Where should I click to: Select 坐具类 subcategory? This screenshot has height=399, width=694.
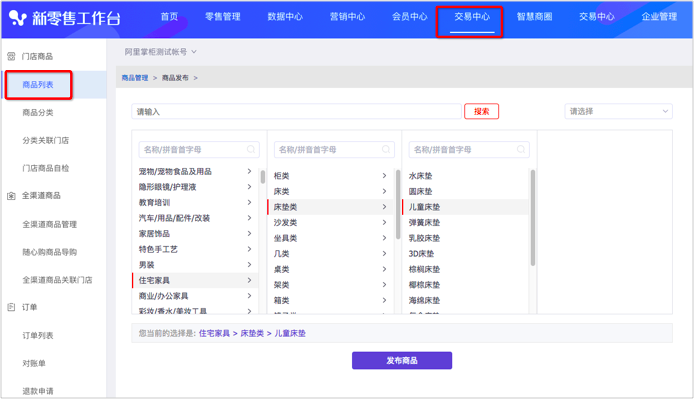[285, 238]
